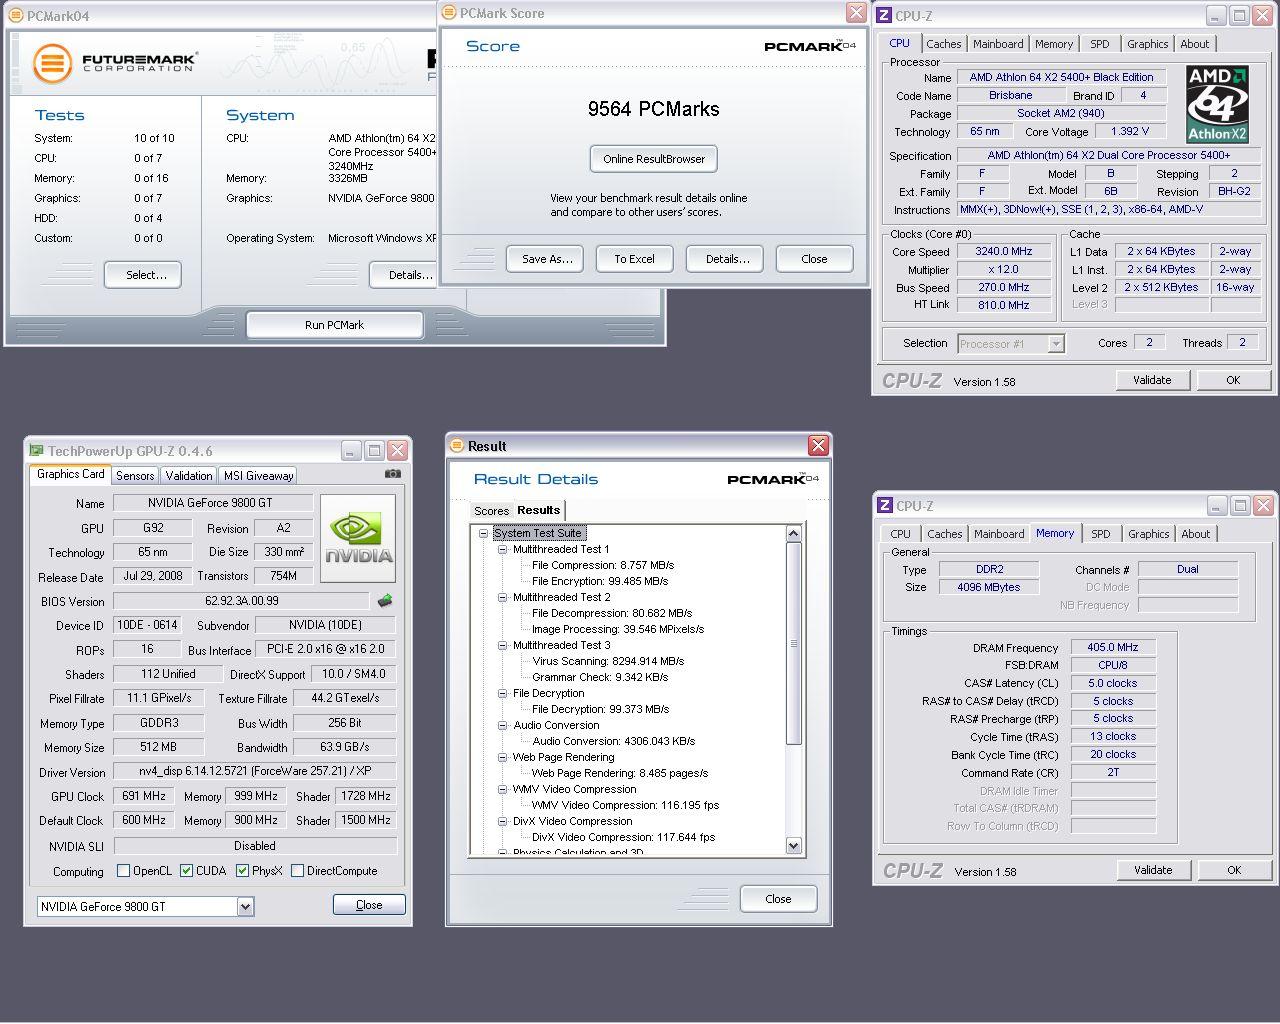
Task: Select Audio Conversion 4306.043 KB/s row
Action: pos(613,741)
